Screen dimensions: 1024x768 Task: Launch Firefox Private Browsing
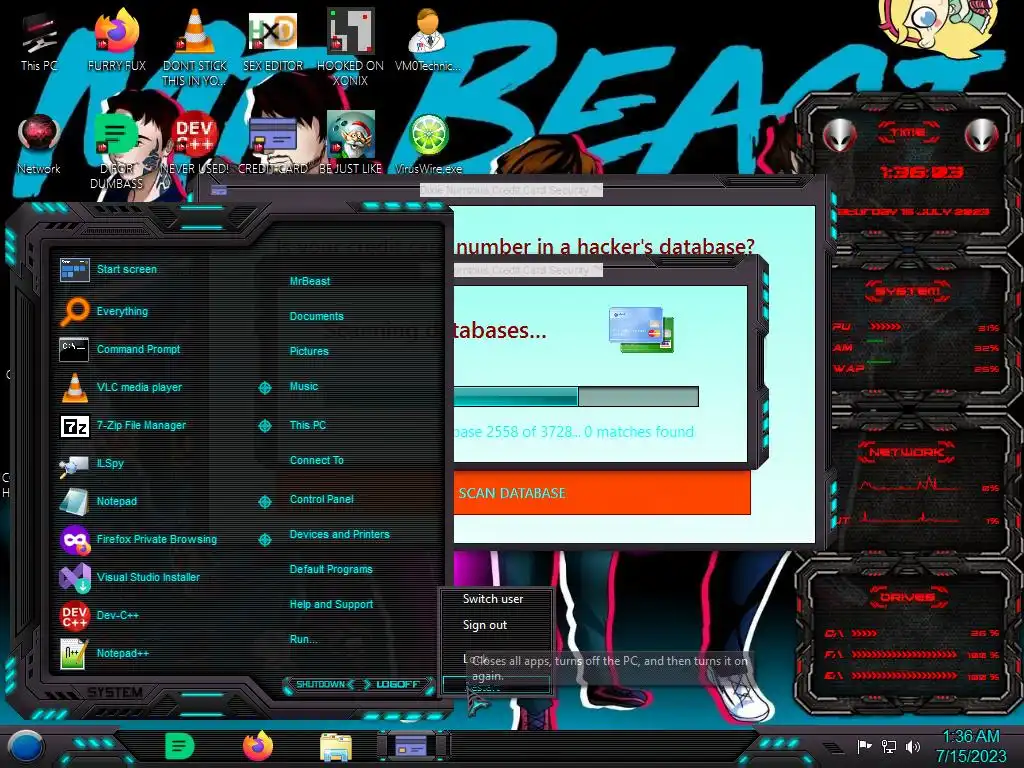[x=138, y=539]
